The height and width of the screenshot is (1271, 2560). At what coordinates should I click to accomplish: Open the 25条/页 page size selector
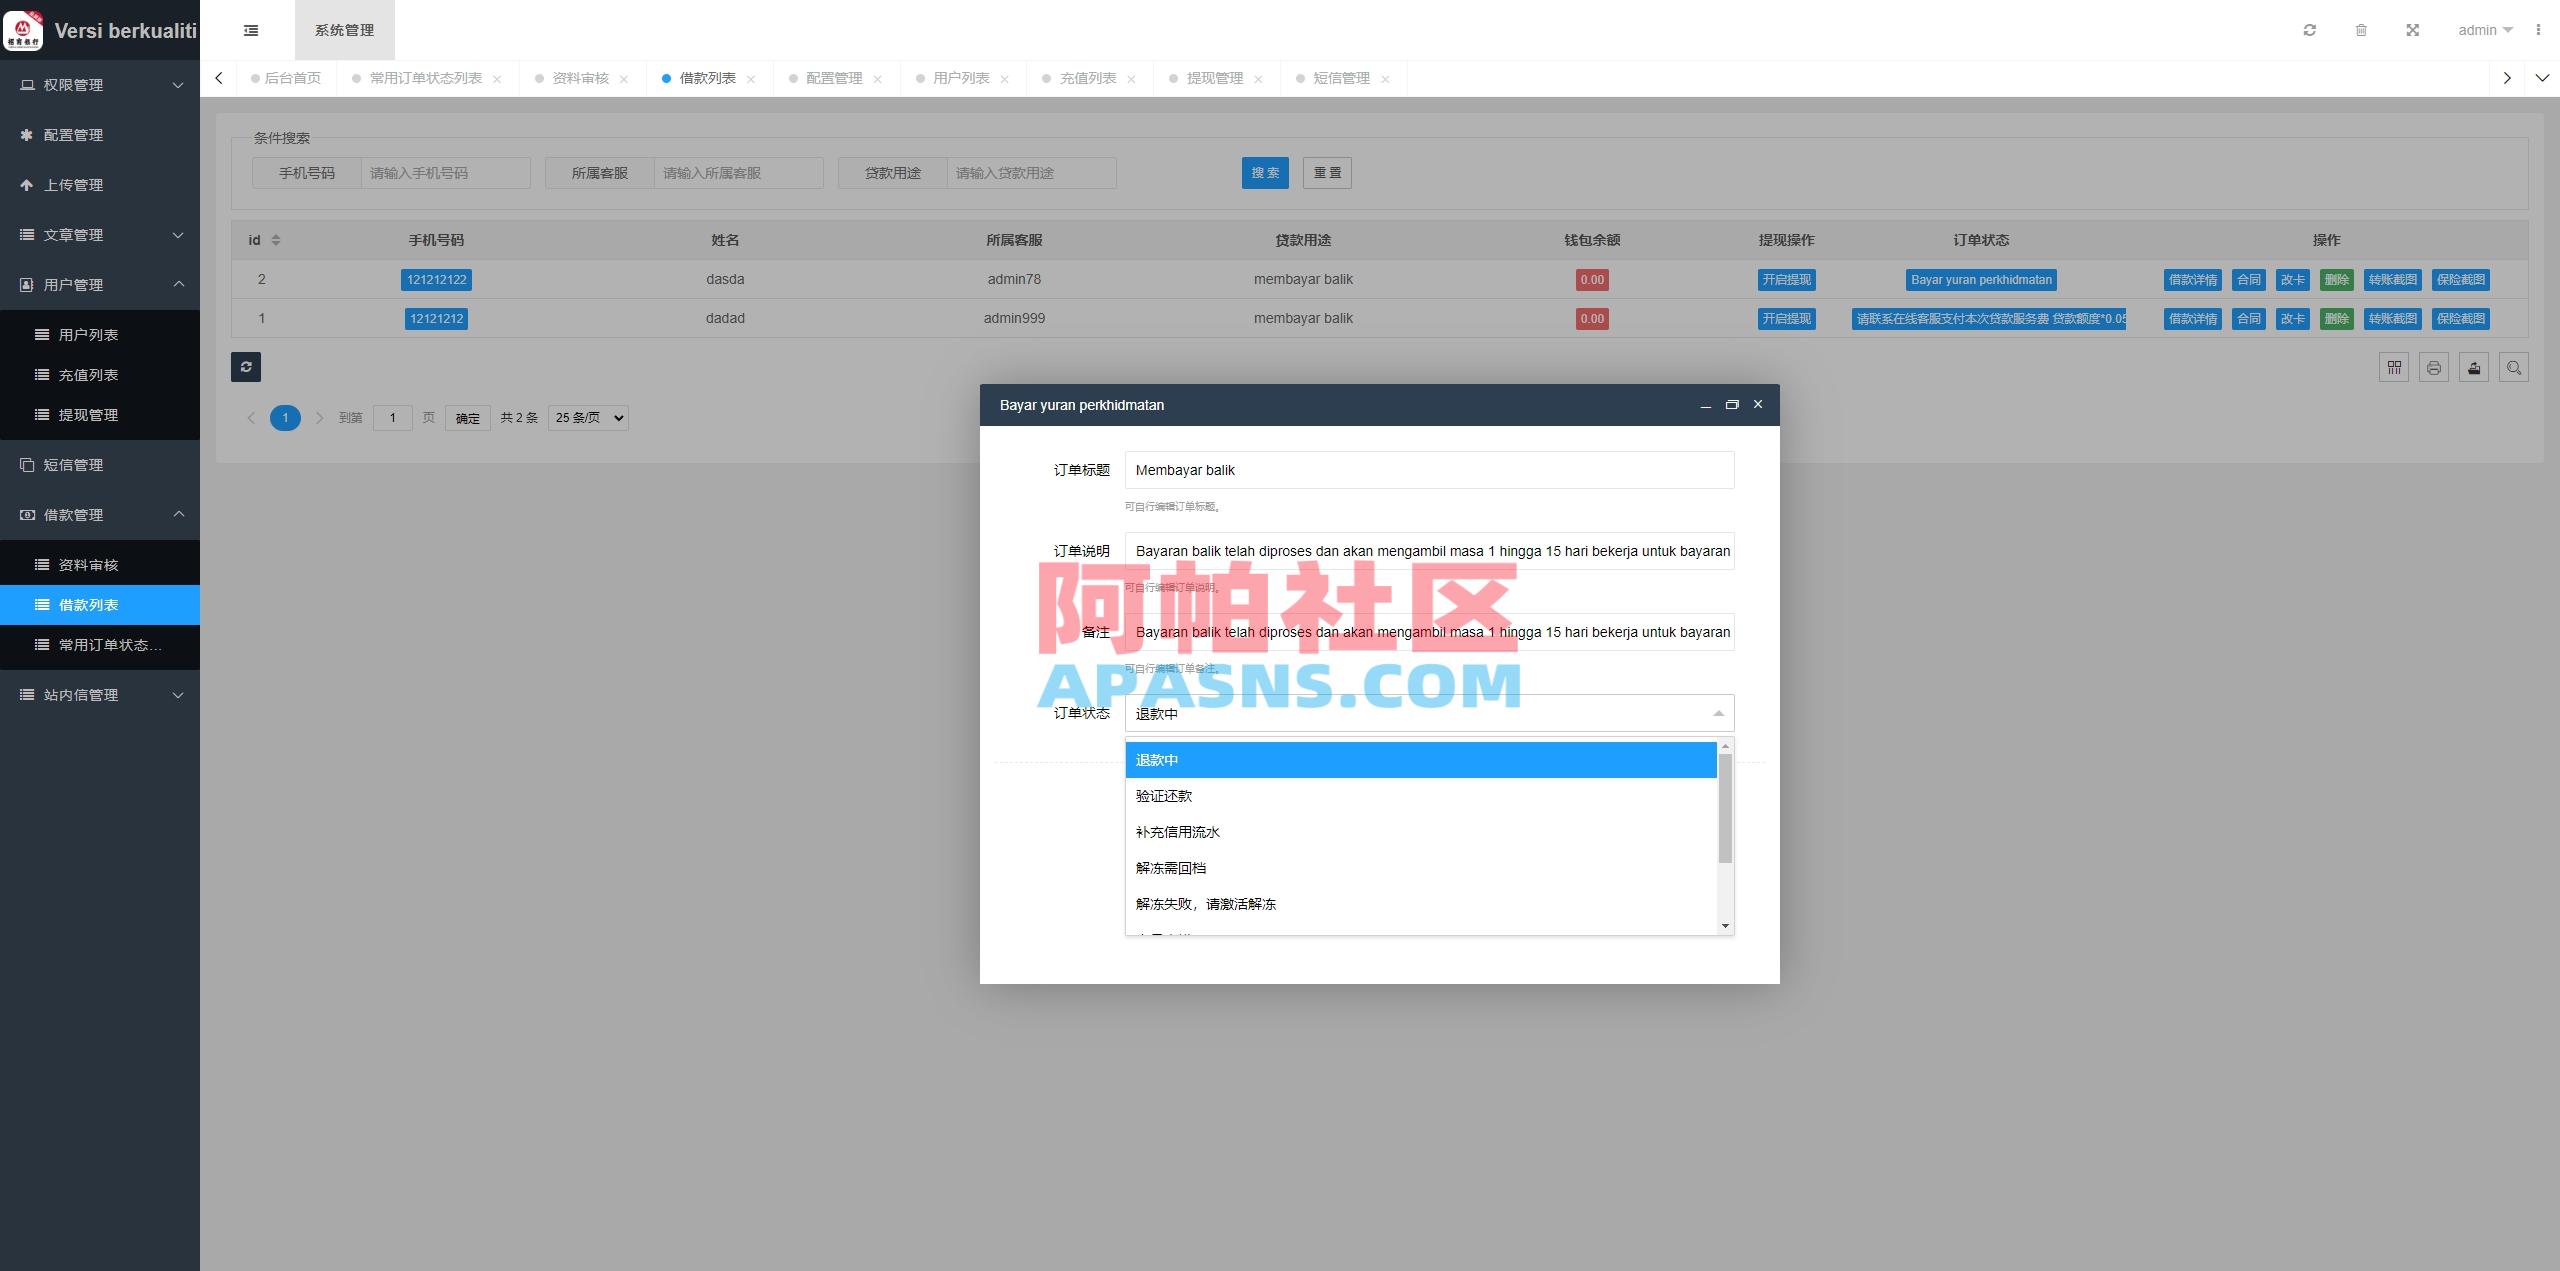coord(587,417)
